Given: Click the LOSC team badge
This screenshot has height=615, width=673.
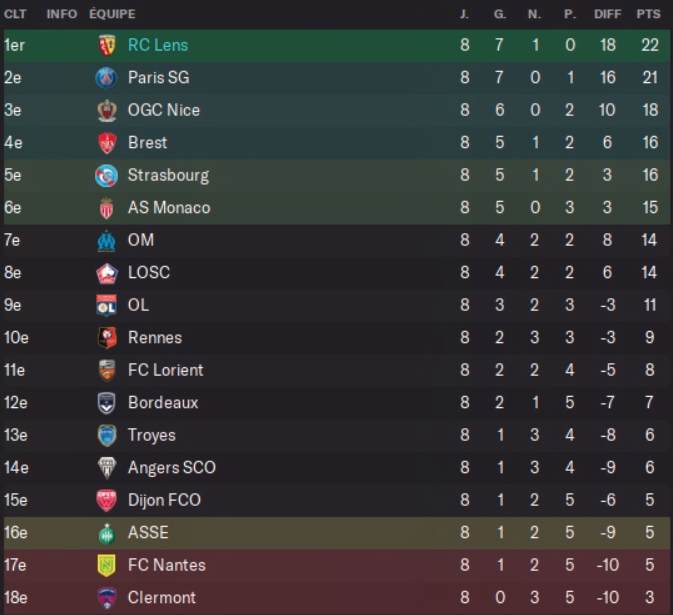Looking at the screenshot, I should click(106, 273).
